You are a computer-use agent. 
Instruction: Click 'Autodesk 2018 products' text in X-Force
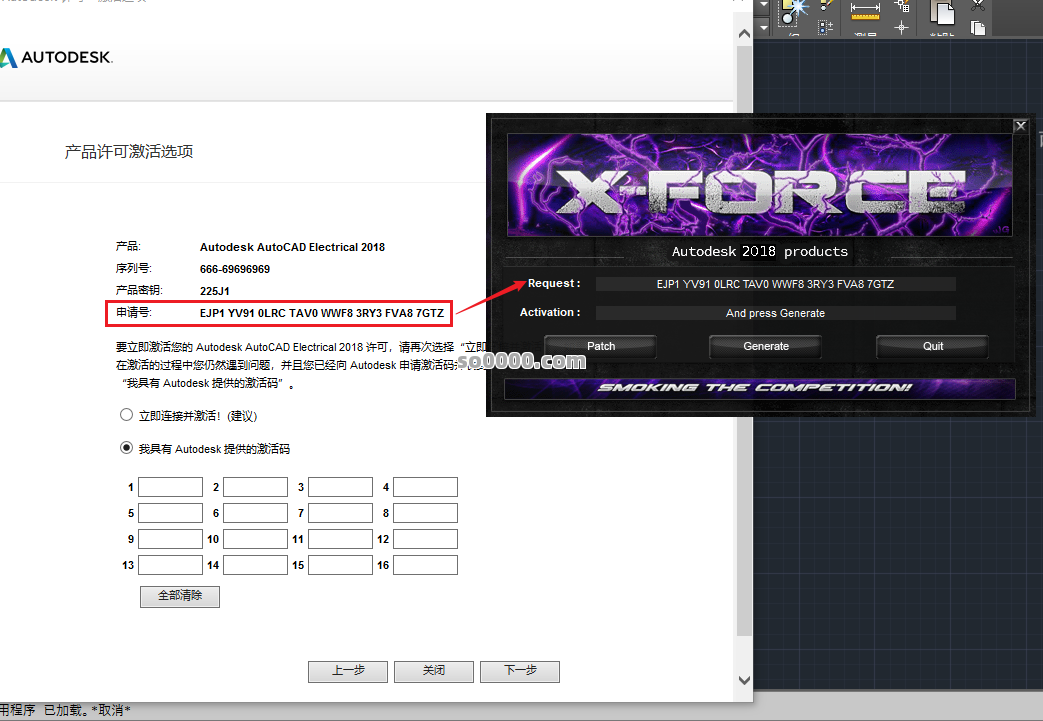pos(760,251)
